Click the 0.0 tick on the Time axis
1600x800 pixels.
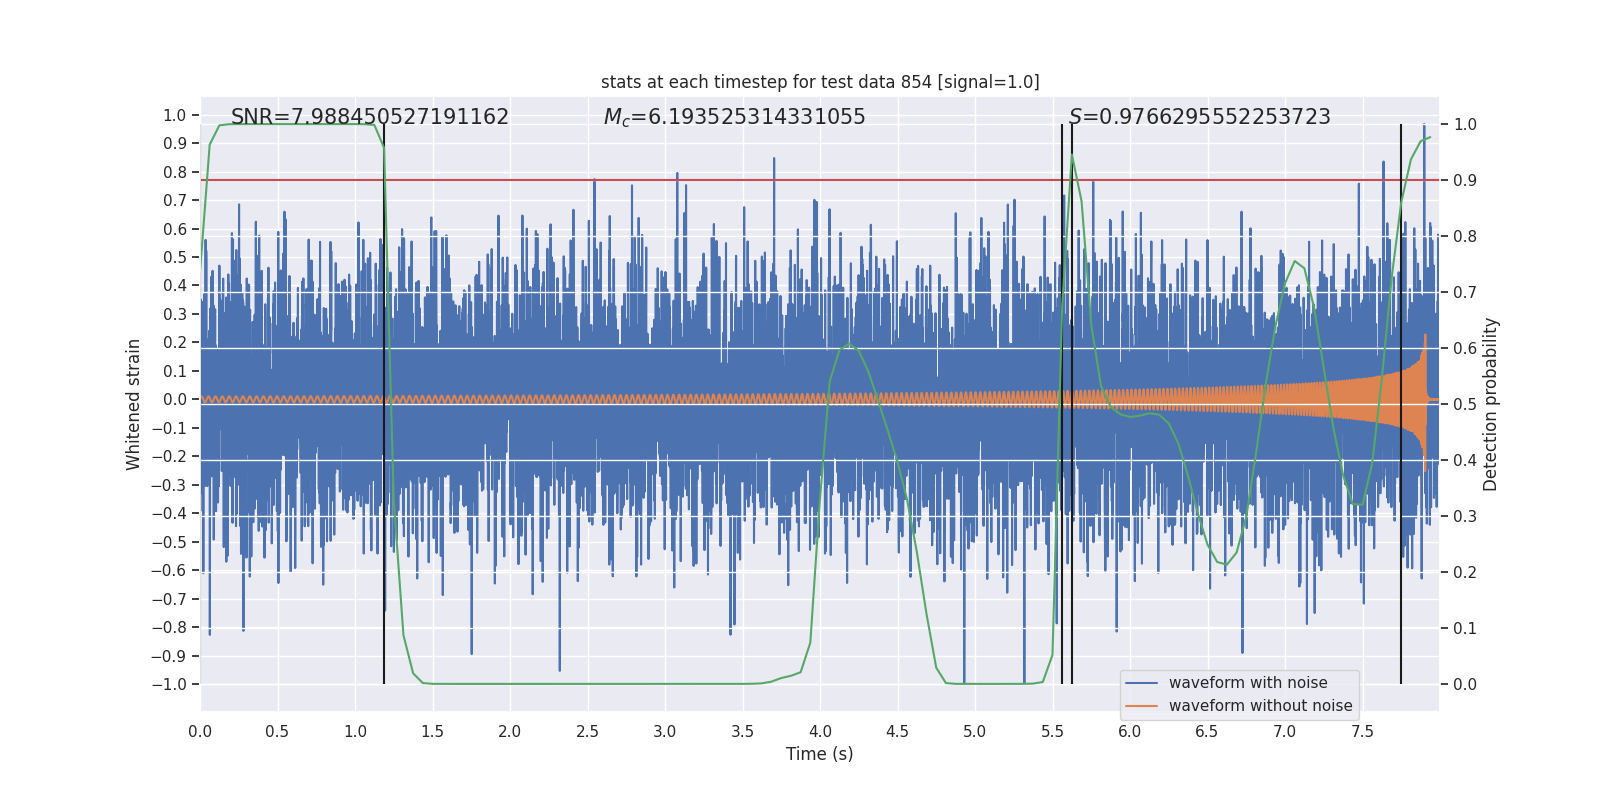pos(200,731)
